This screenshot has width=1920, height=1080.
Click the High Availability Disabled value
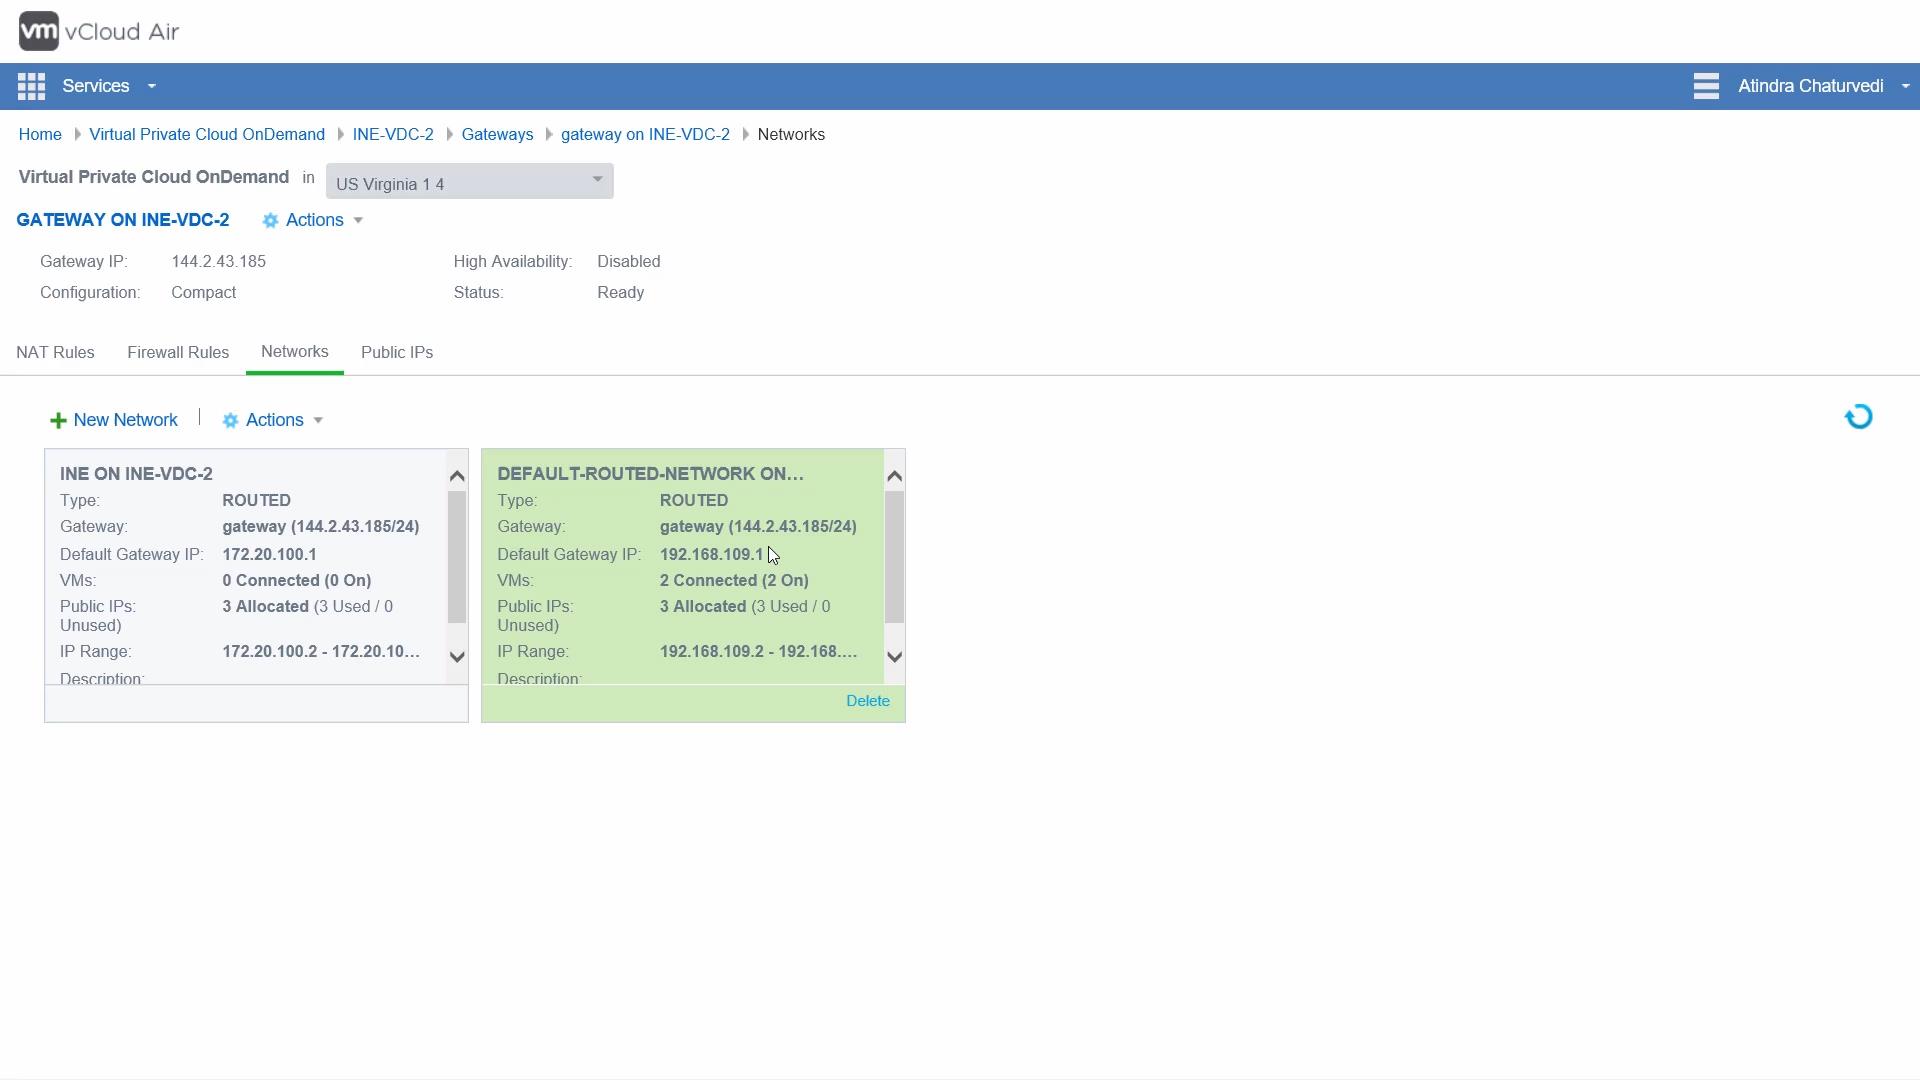[628, 262]
